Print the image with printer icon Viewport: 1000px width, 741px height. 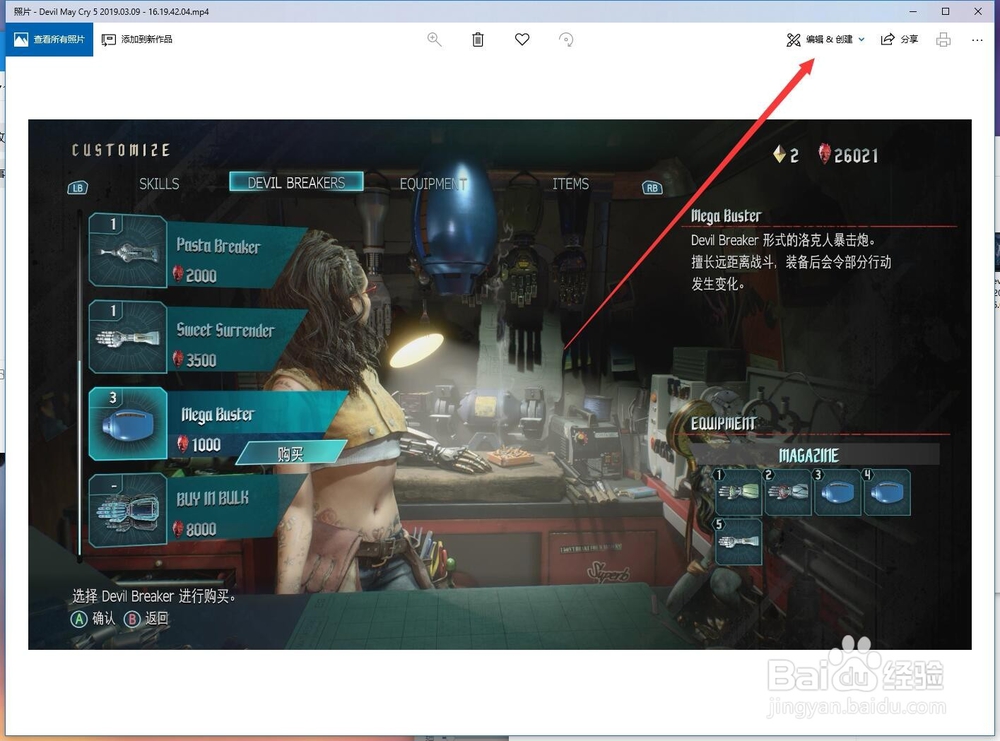[x=943, y=40]
